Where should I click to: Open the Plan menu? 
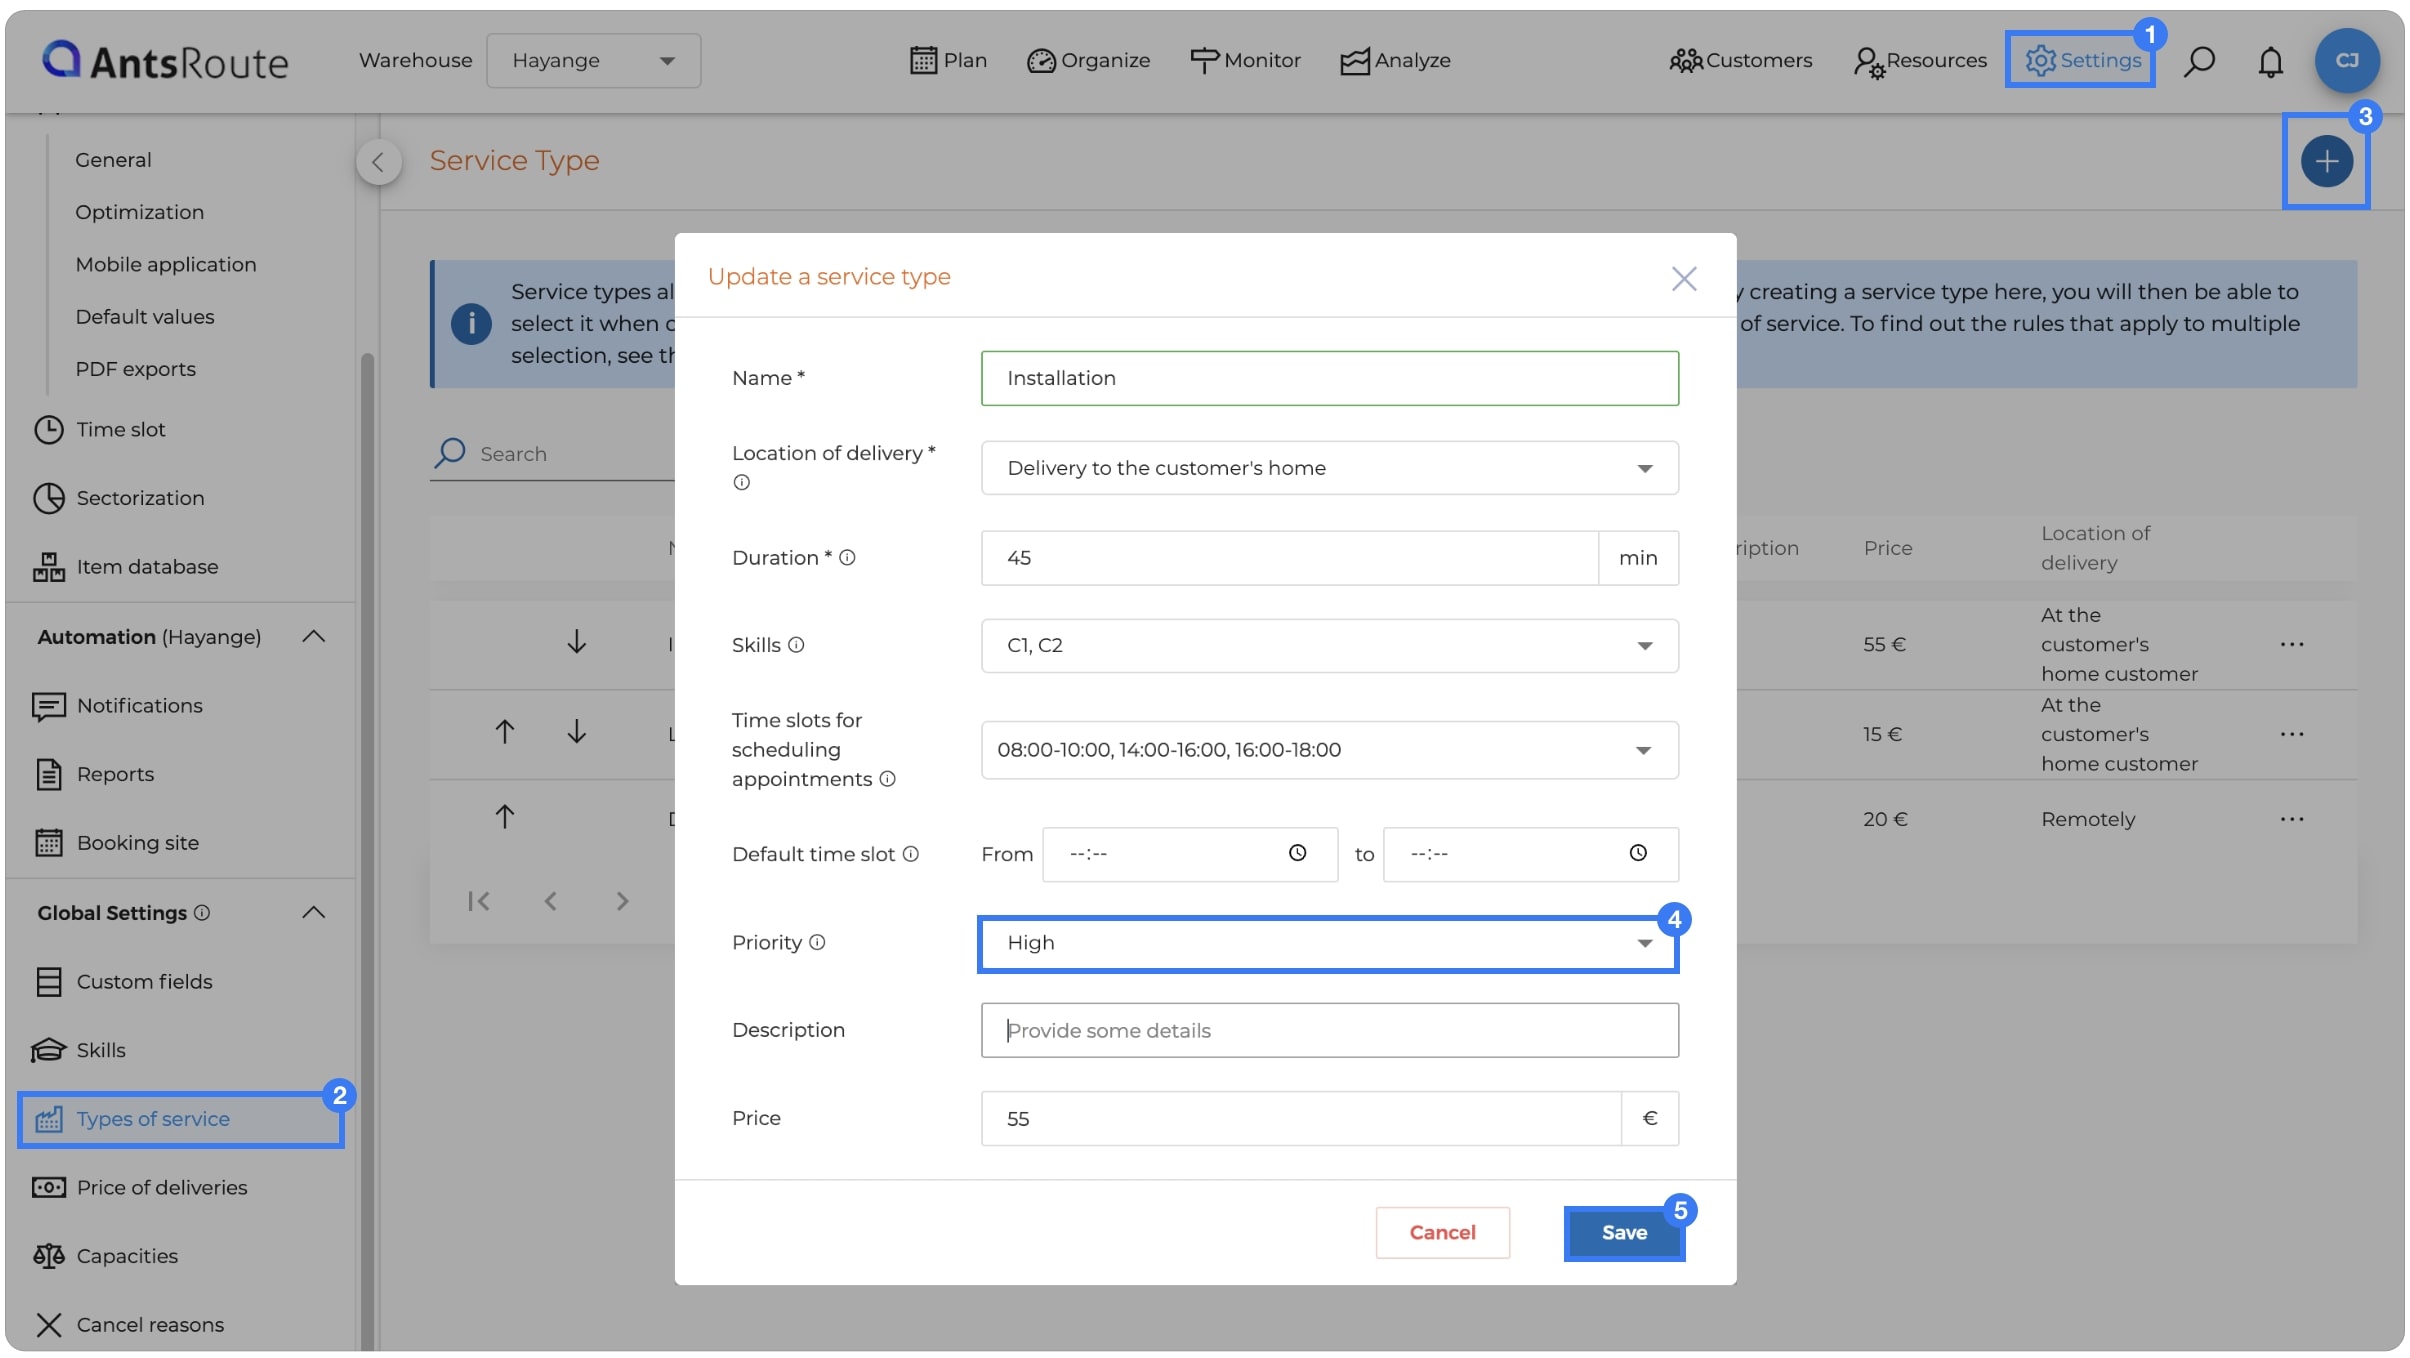pyautogui.click(x=948, y=60)
